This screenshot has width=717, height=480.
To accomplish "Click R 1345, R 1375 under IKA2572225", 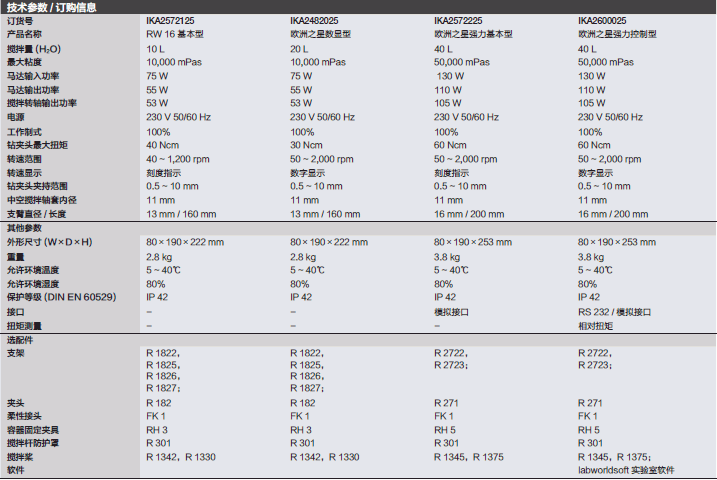I will 469,457.
